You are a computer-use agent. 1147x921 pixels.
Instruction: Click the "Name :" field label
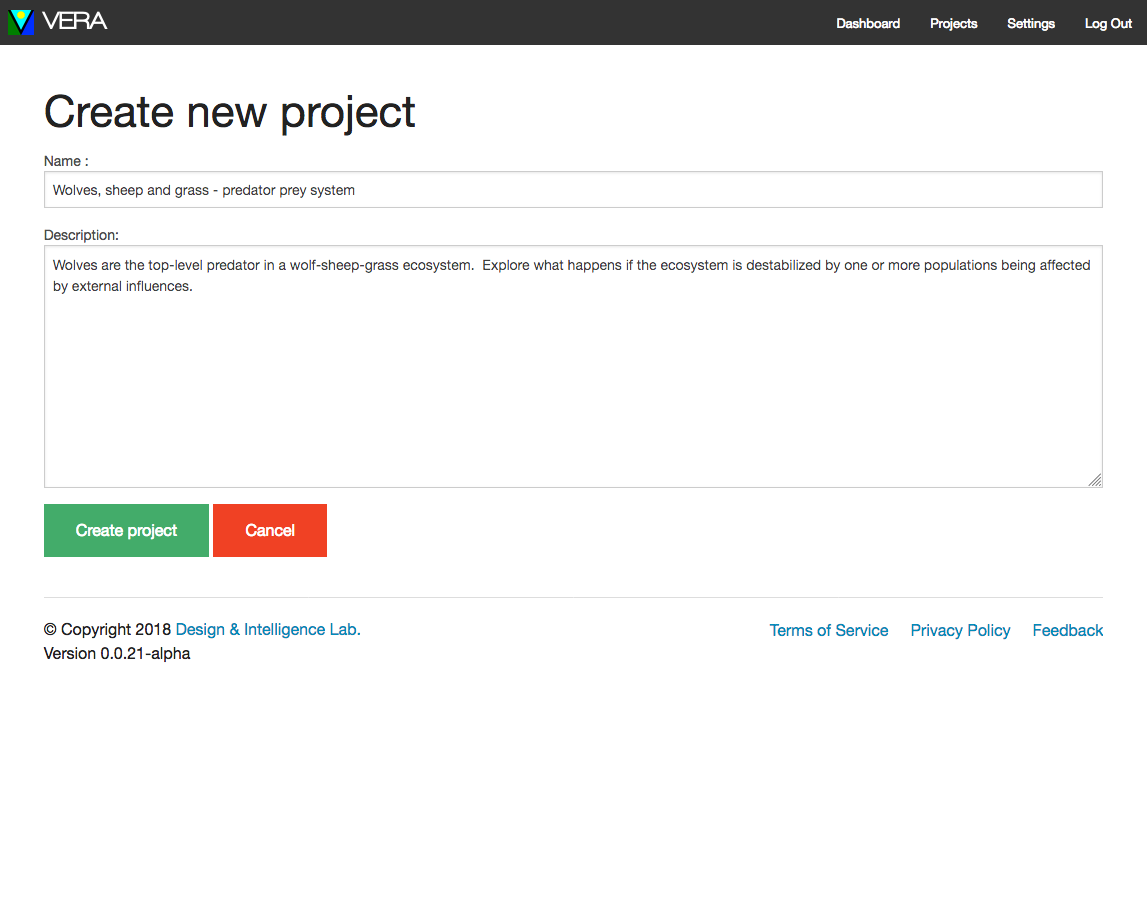point(66,161)
